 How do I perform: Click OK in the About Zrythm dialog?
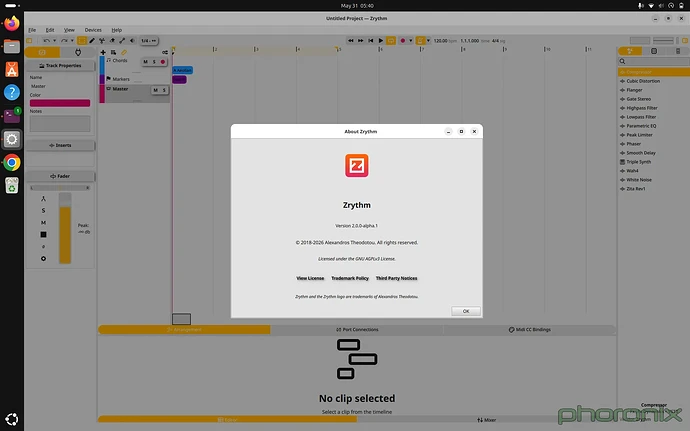[466, 311]
